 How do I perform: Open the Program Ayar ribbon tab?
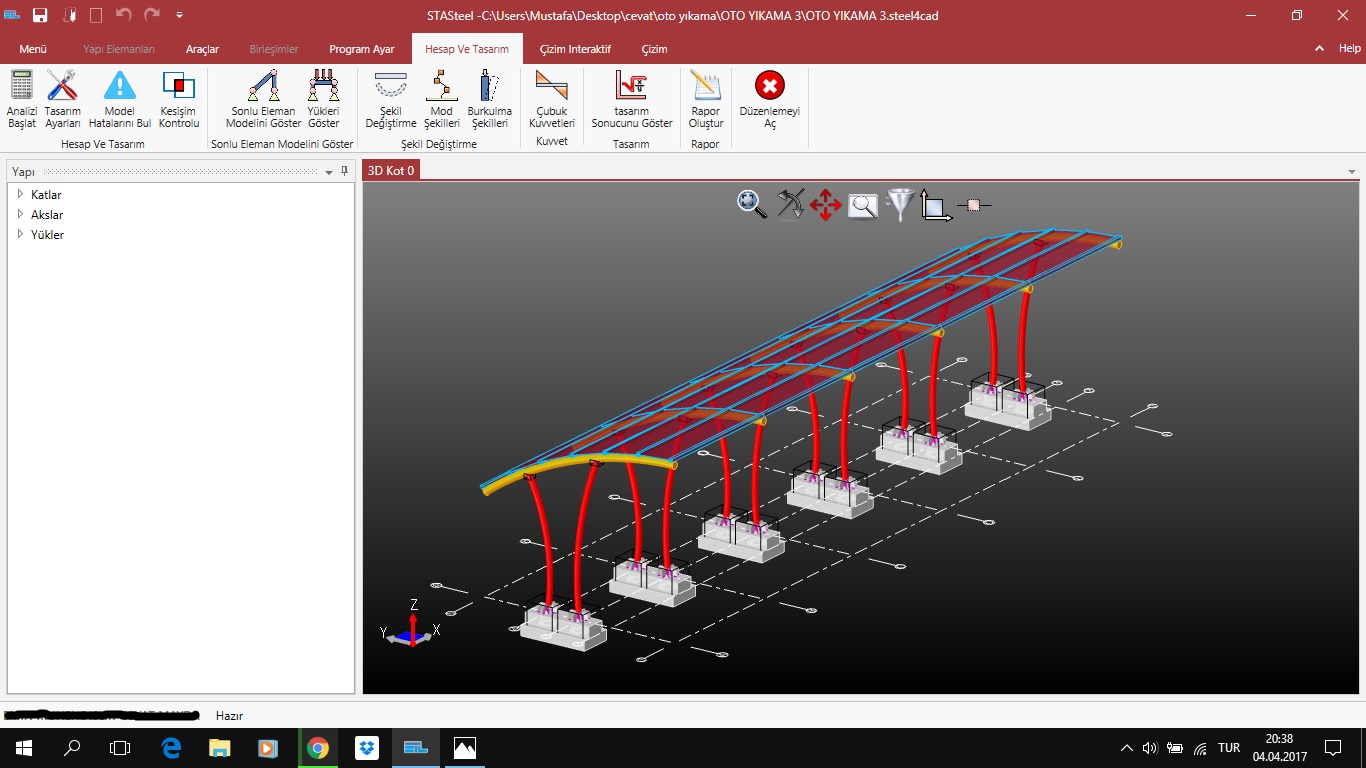tap(362, 49)
